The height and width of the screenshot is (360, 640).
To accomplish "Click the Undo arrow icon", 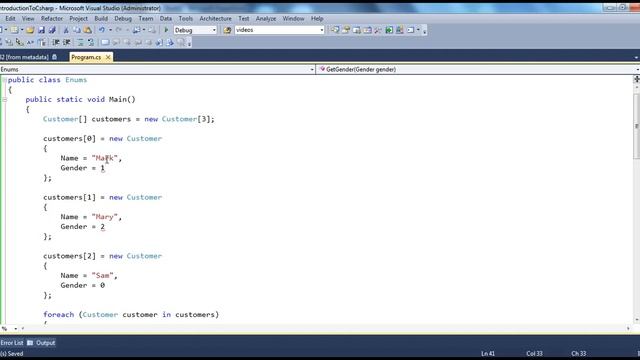I will pyautogui.click(x=102, y=30).
